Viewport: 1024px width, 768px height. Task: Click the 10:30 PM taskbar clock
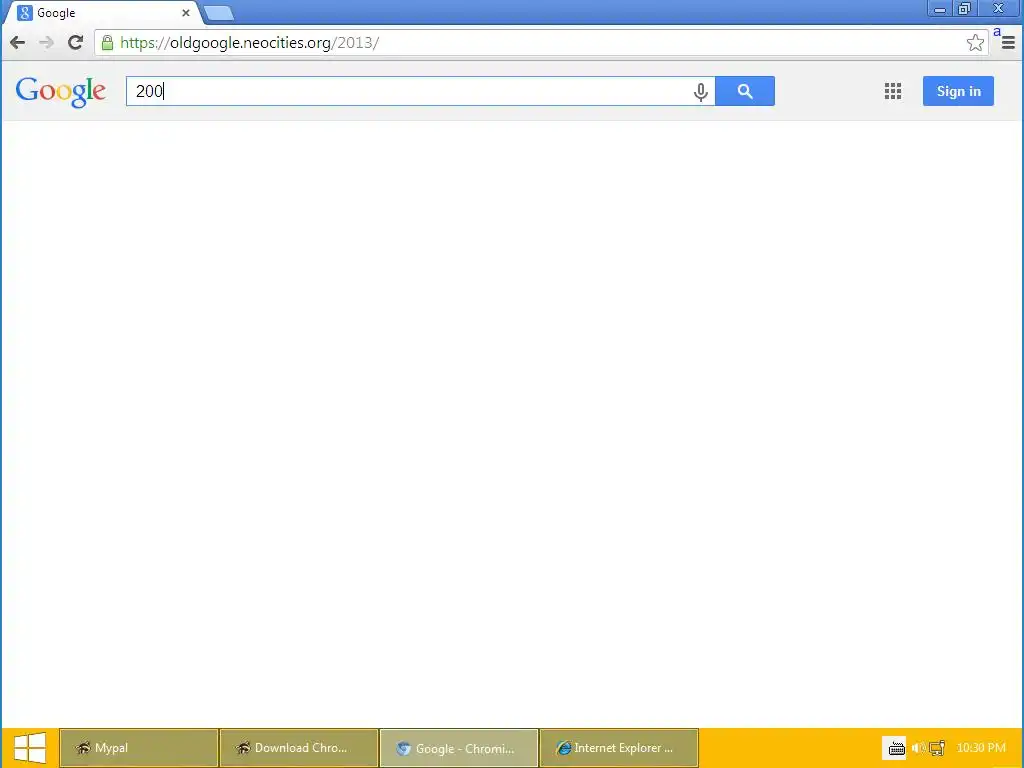pos(981,748)
